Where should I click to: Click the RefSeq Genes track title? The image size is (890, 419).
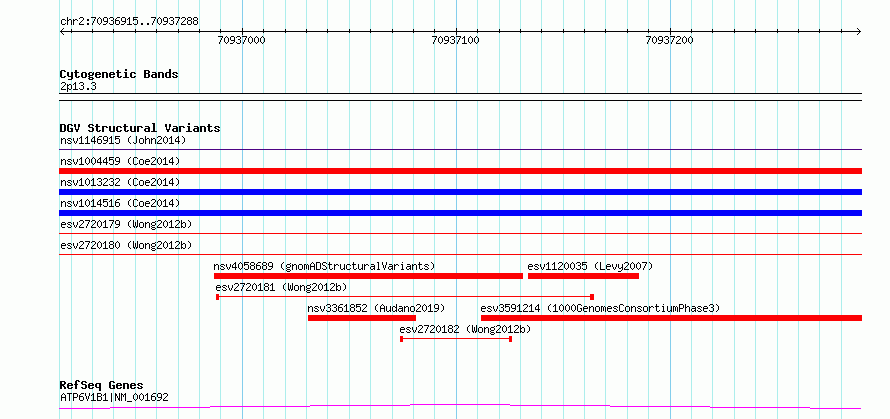[102, 386]
